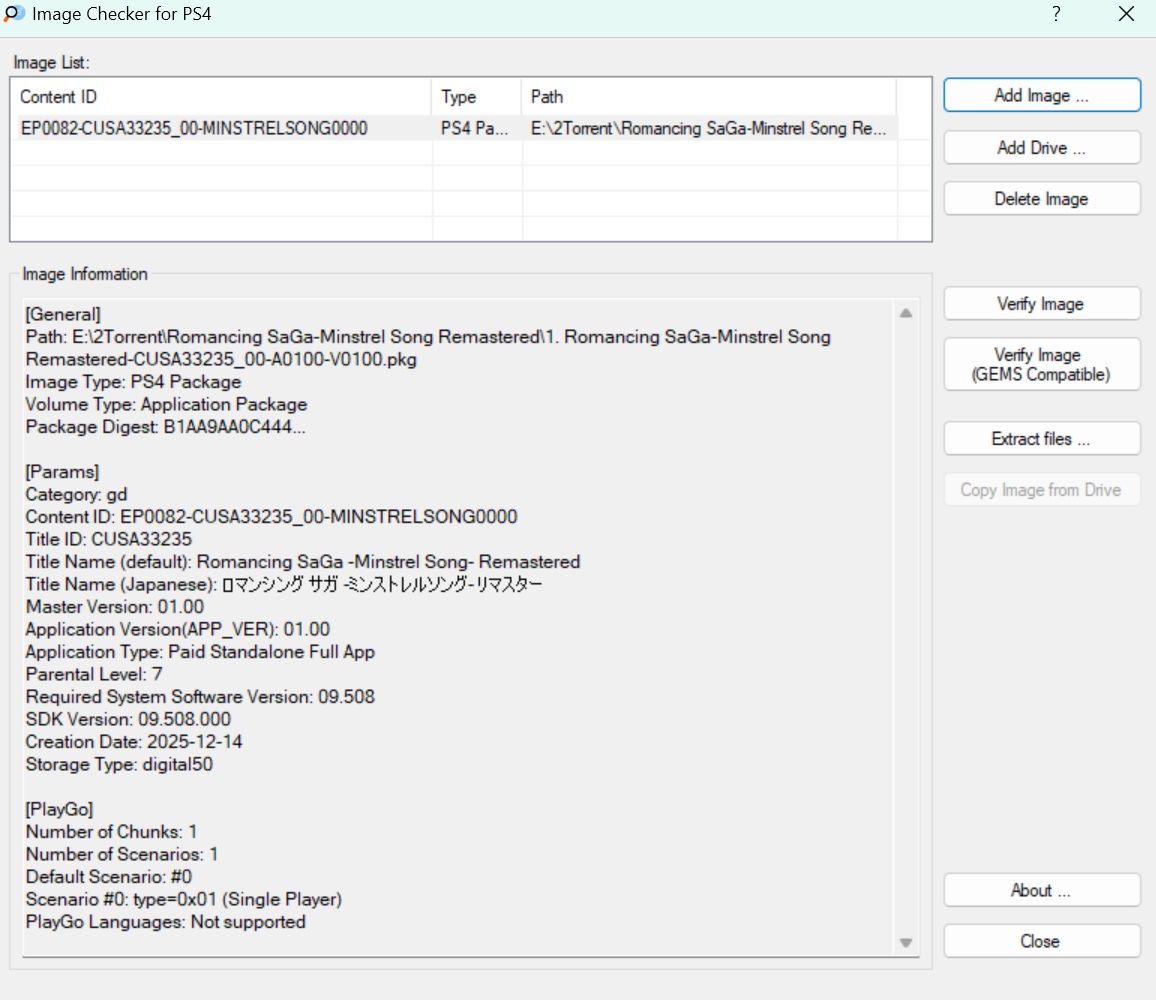This screenshot has width=1156, height=1000.
Task: Select the EP0082-CUSA33235 image list row
Action: [x=194, y=128]
